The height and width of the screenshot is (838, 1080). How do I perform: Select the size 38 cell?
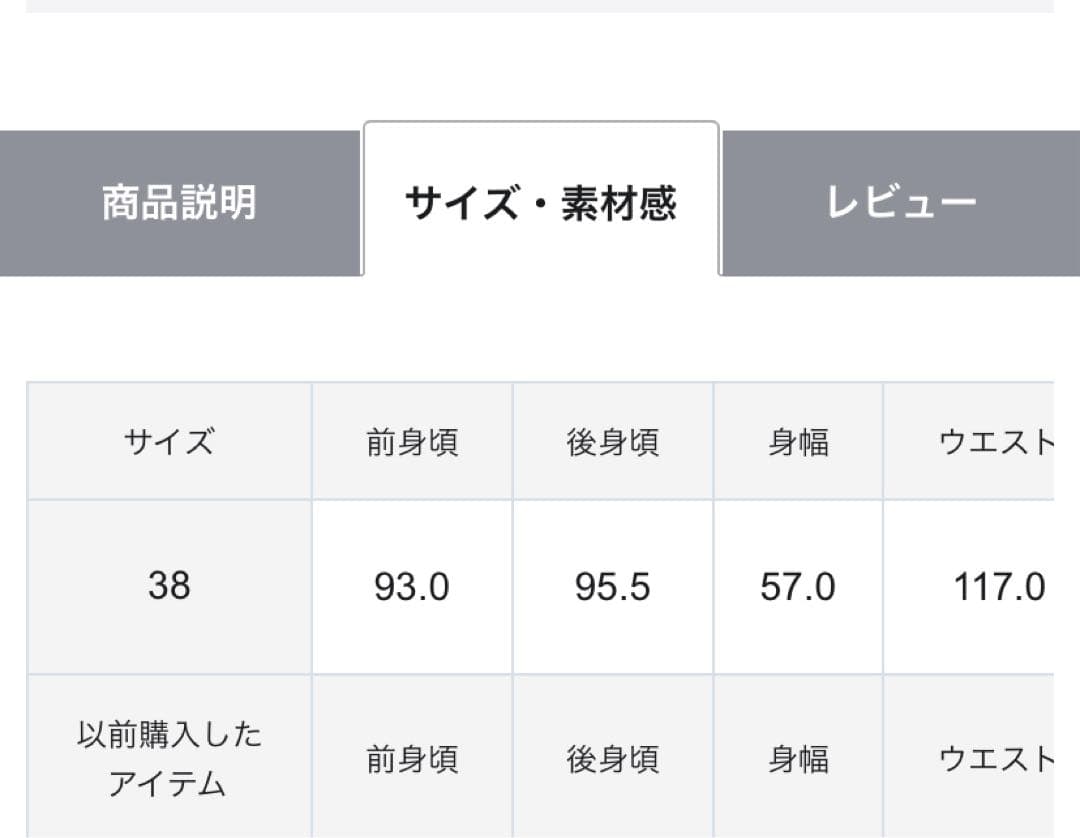[x=169, y=586]
